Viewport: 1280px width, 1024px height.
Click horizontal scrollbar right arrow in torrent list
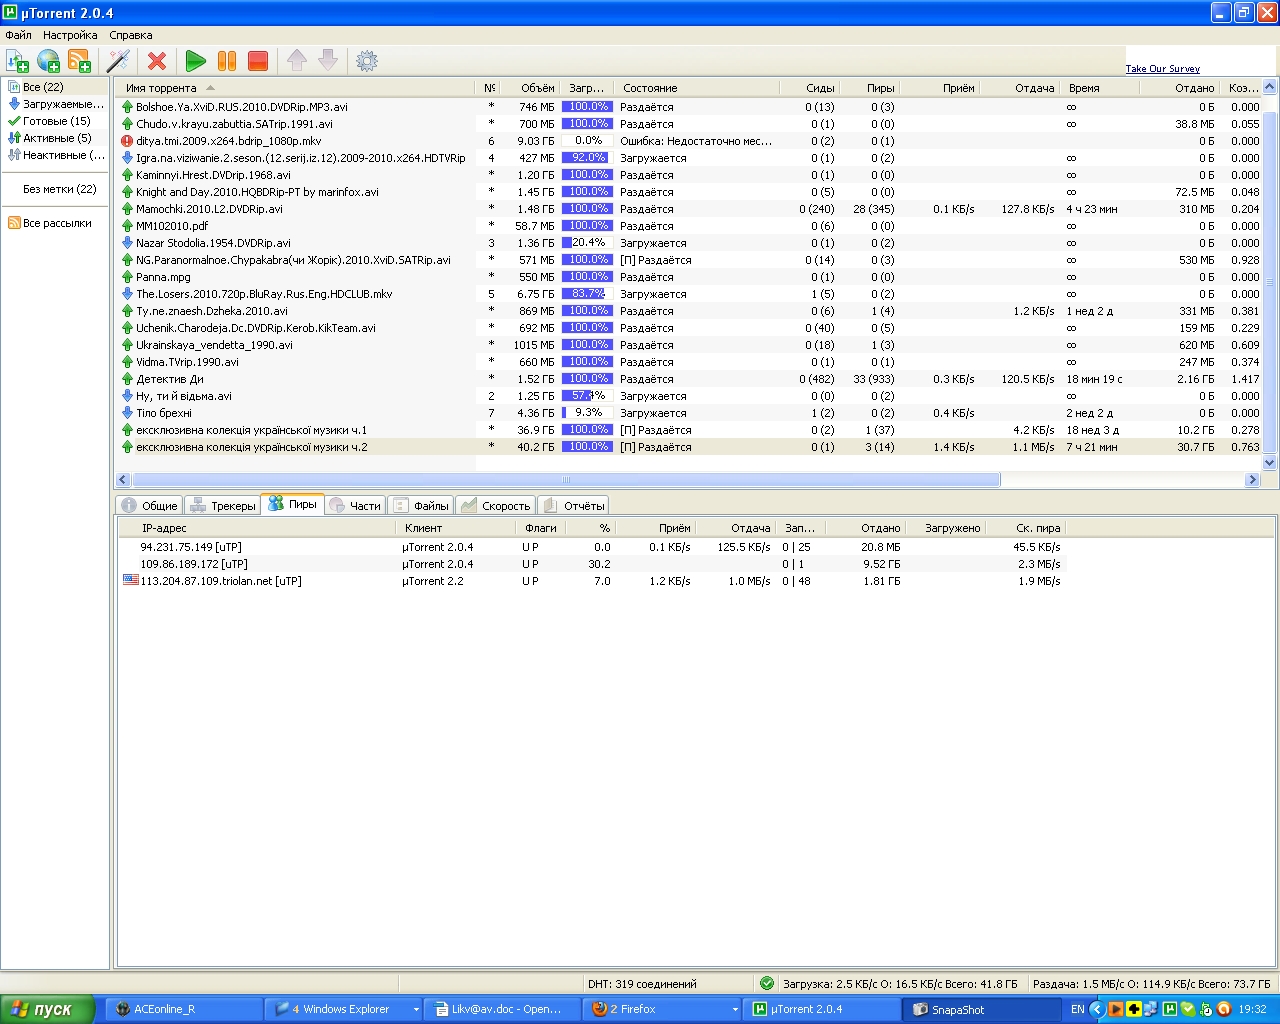[x=1252, y=480]
